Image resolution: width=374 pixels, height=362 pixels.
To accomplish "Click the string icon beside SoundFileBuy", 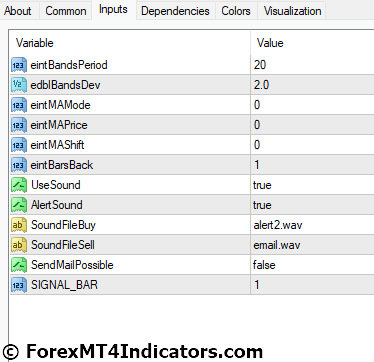I will click(19, 225).
